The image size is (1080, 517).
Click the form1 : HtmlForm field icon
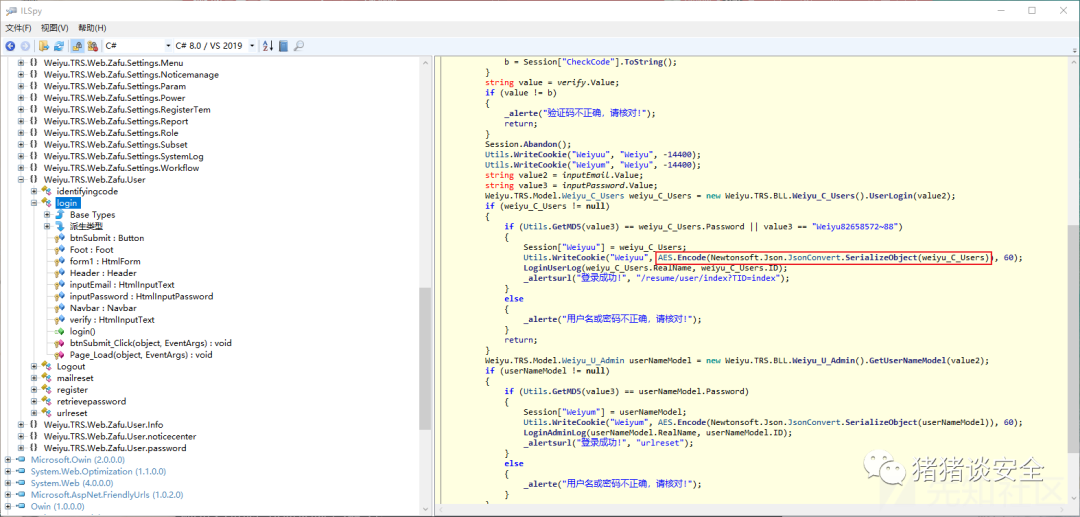click(x=59, y=262)
